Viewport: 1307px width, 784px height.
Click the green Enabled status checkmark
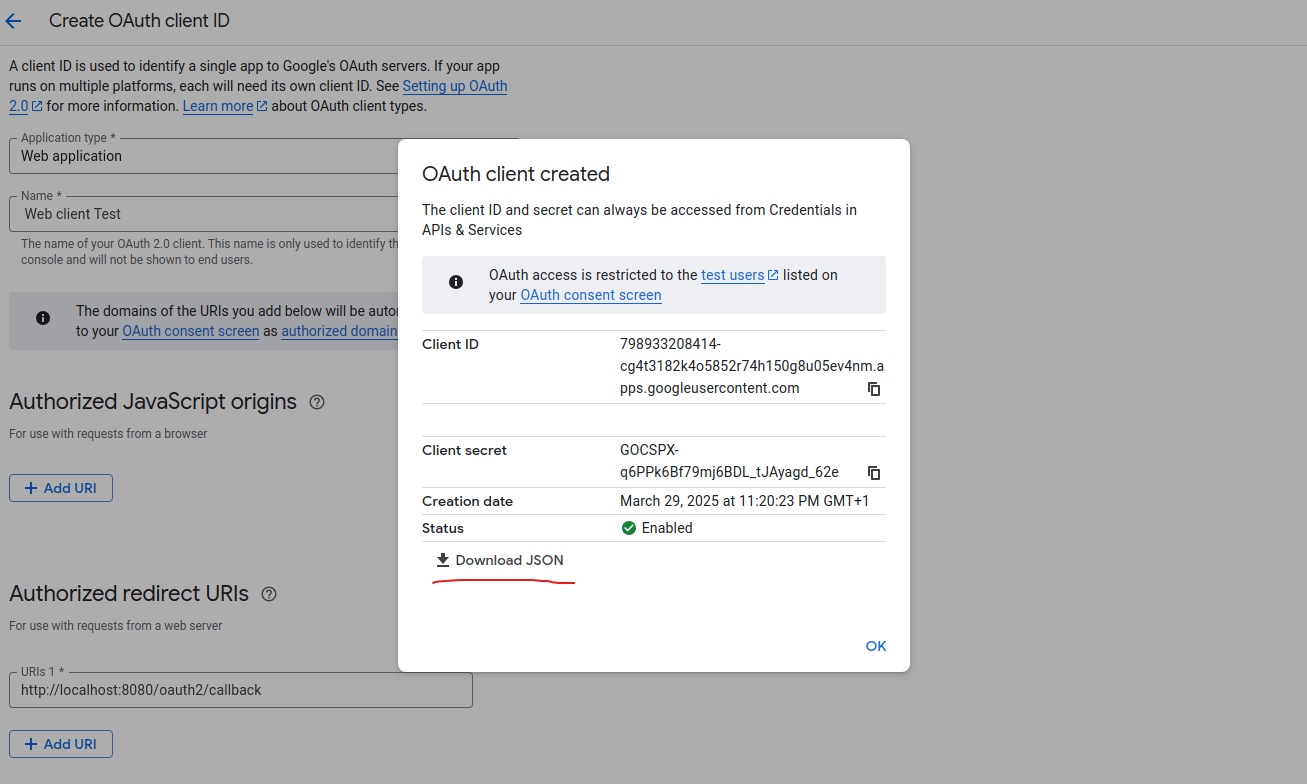(x=629, y=528)
